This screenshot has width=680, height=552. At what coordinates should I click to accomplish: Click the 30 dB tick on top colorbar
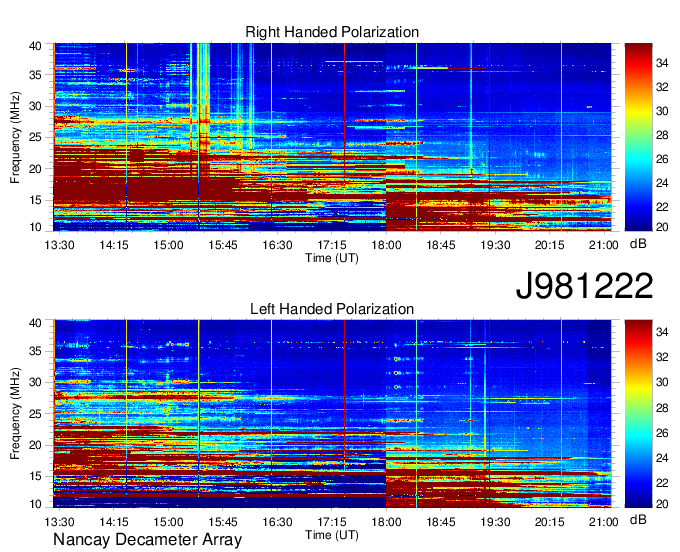coord(662,111)
